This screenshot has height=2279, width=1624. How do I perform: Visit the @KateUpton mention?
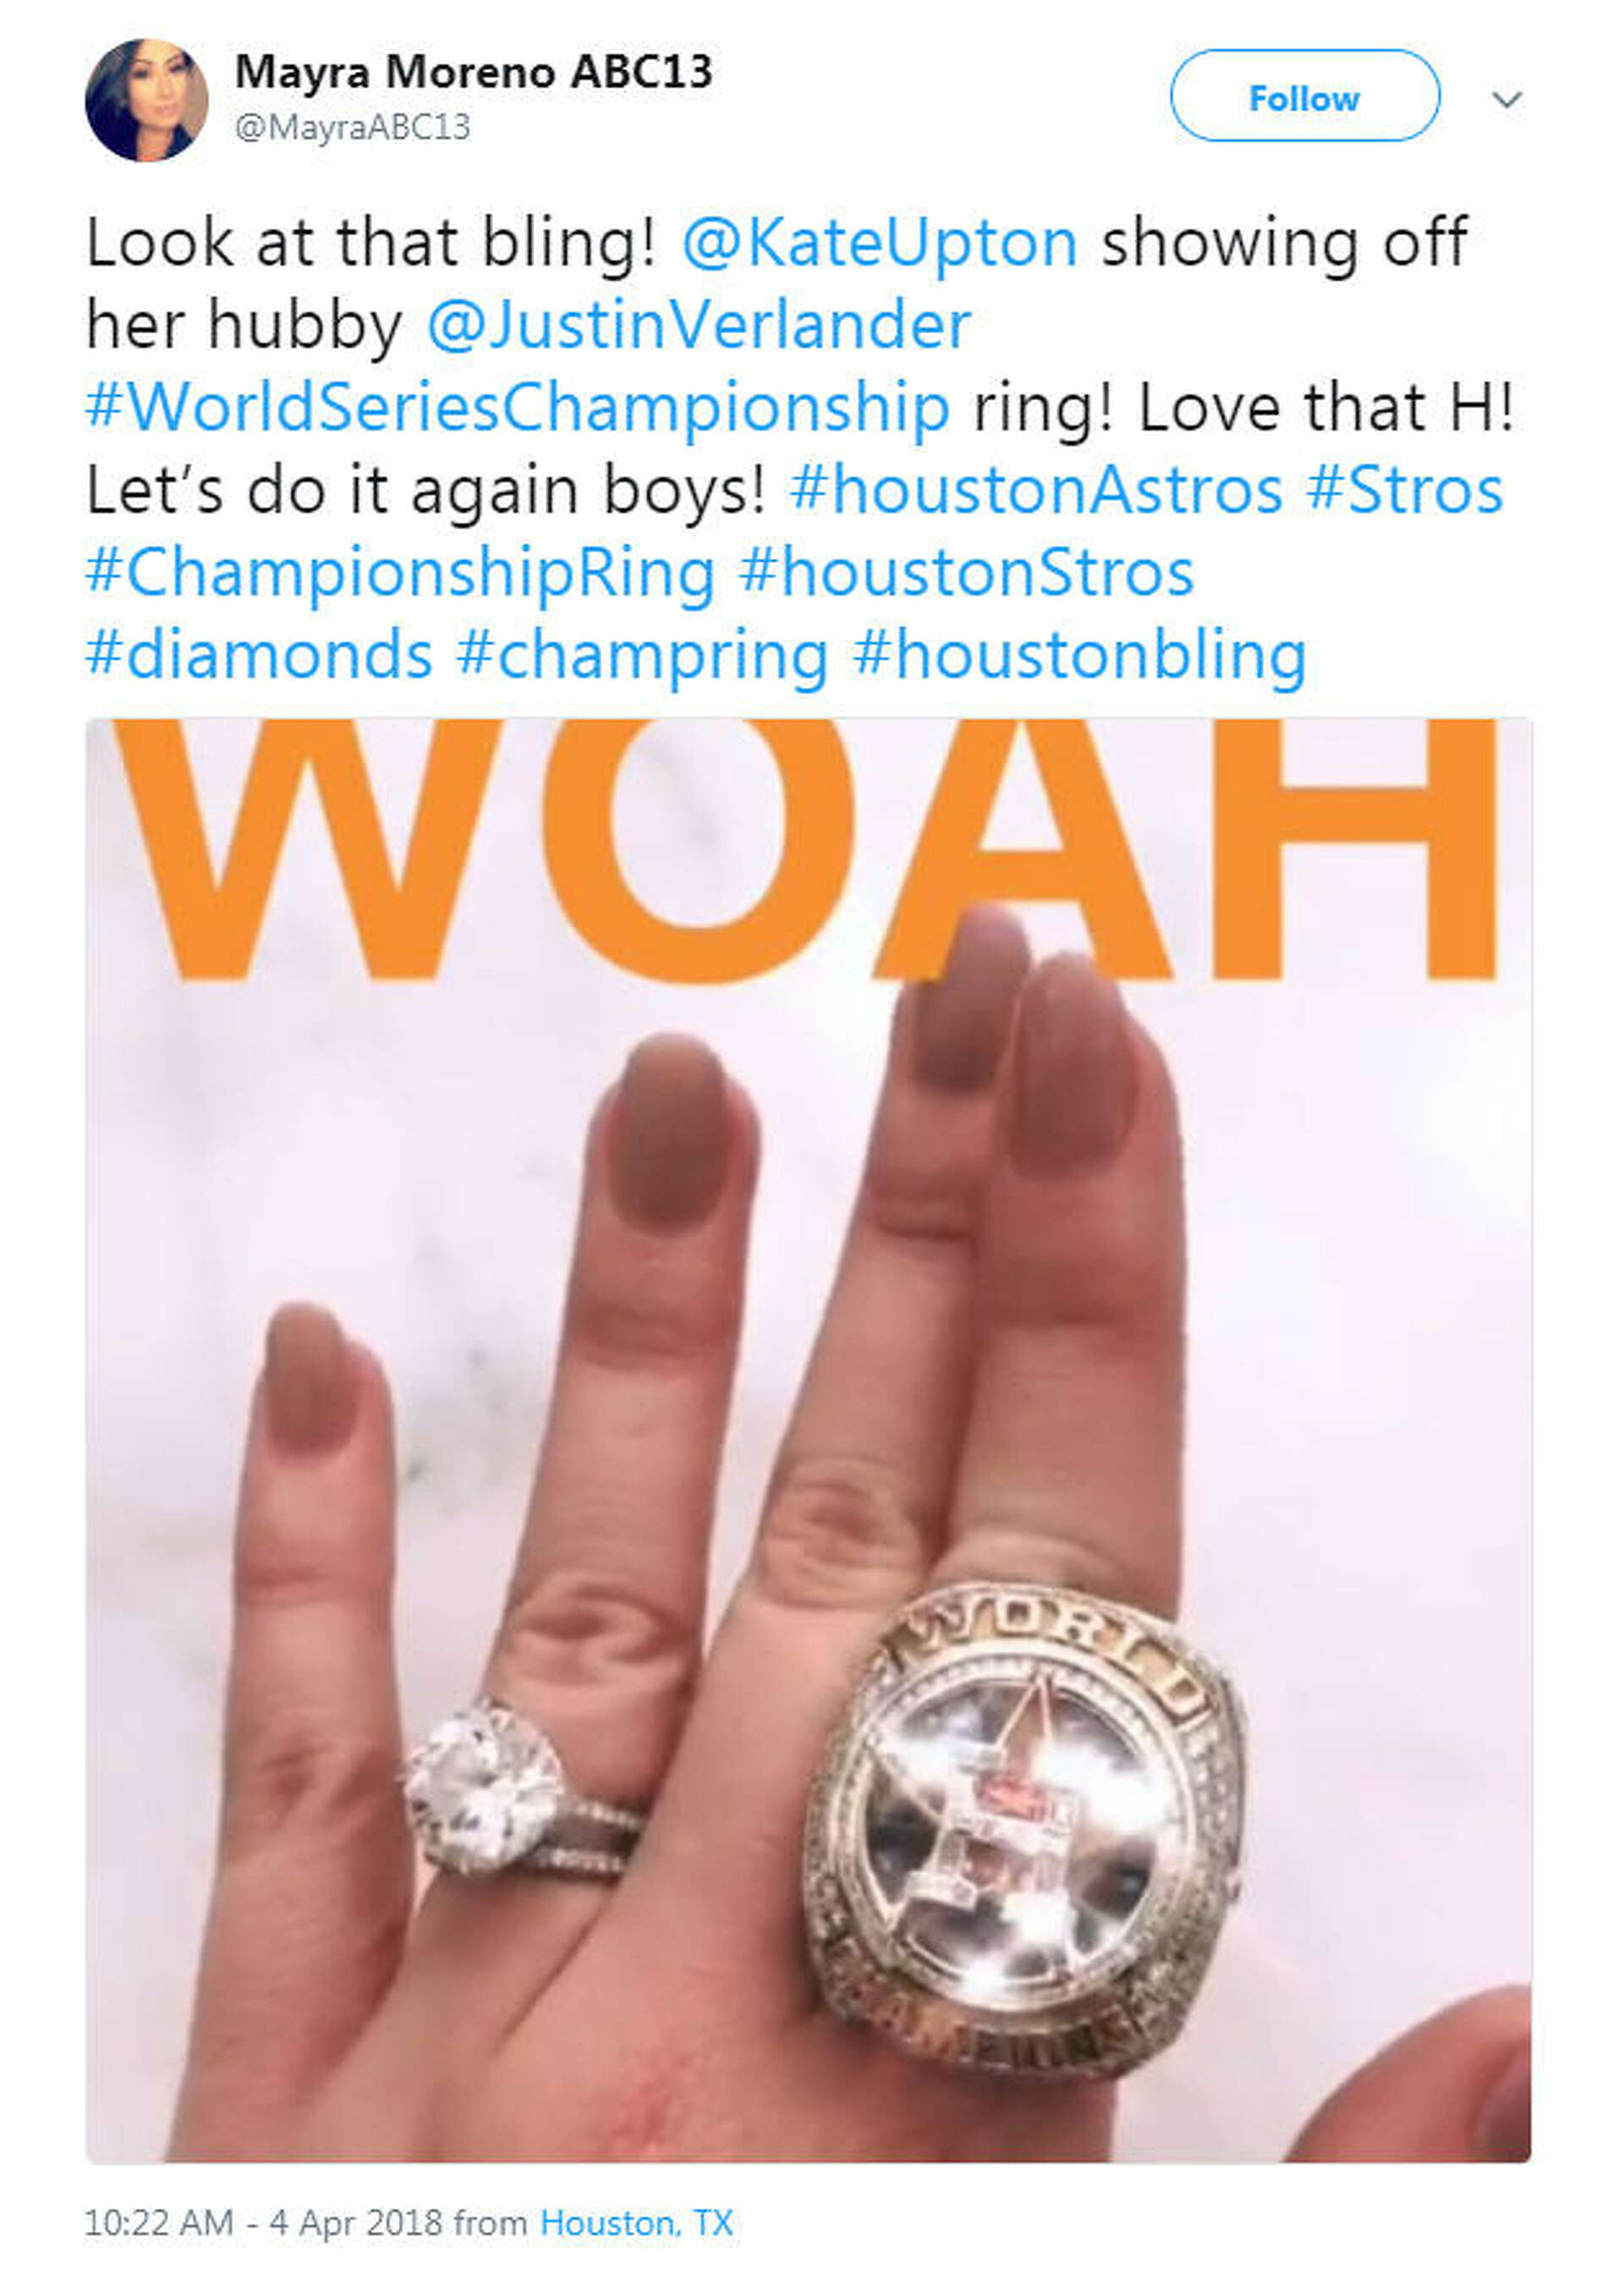tap(880, 243)
